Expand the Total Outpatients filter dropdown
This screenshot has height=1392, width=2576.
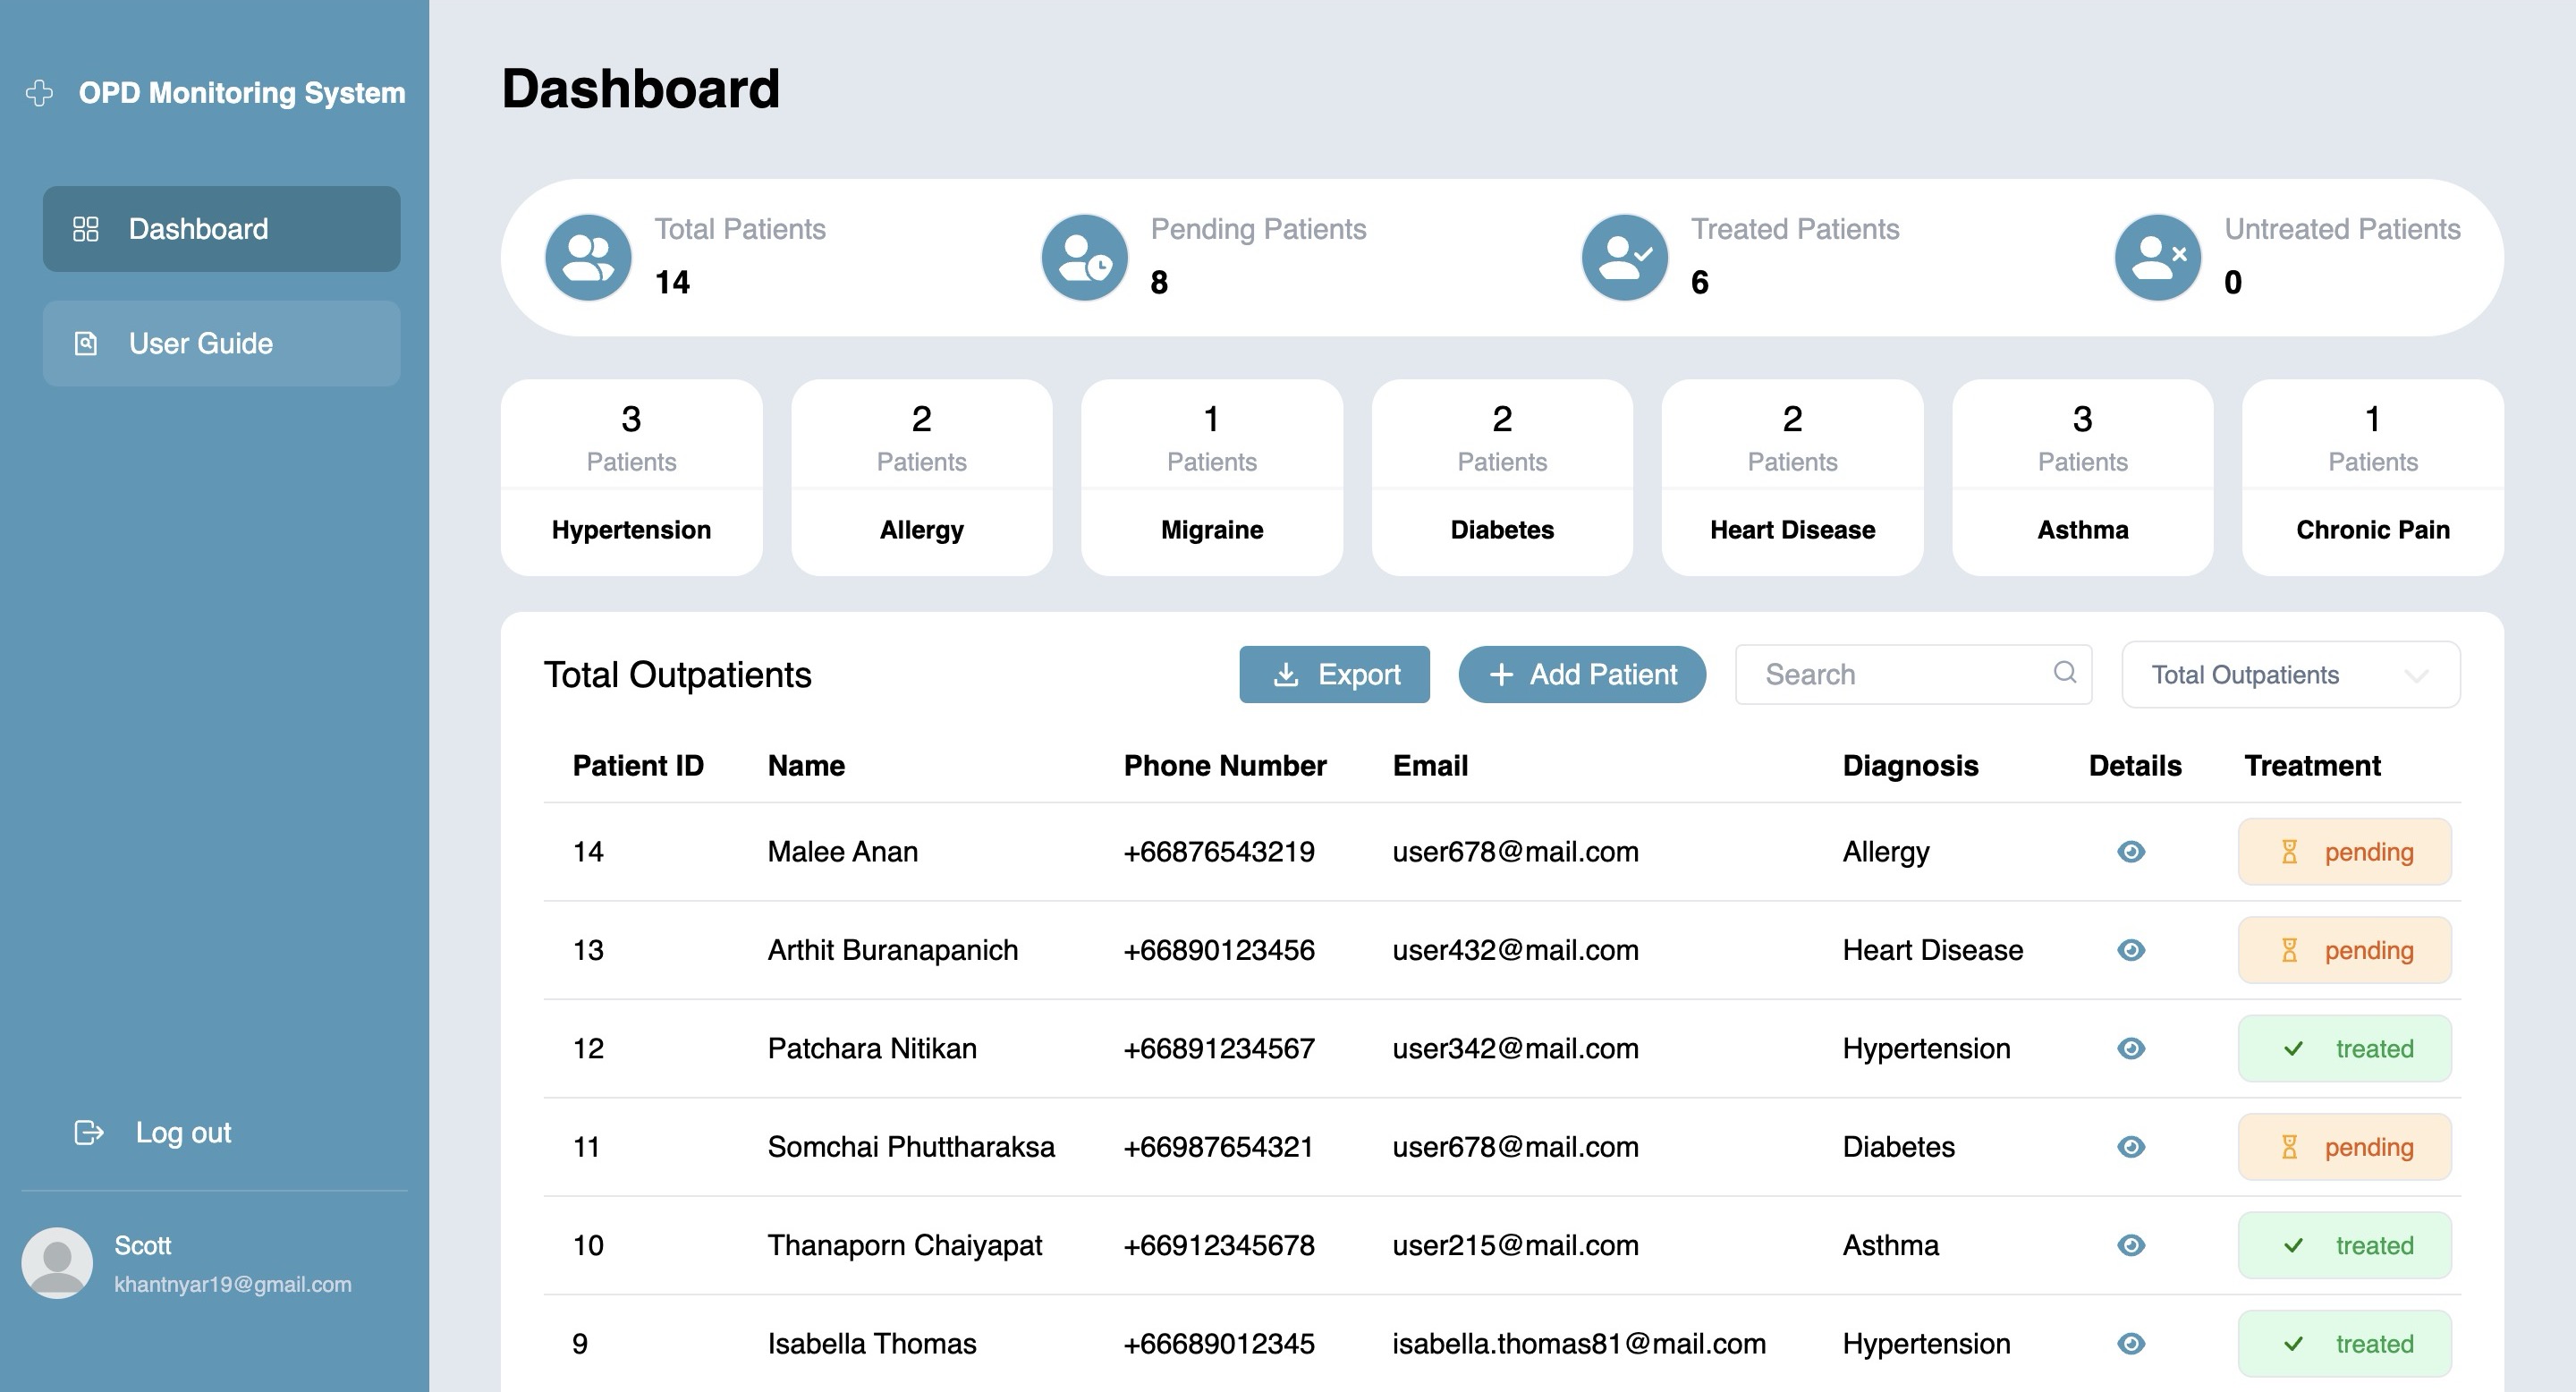point(2290,674)
